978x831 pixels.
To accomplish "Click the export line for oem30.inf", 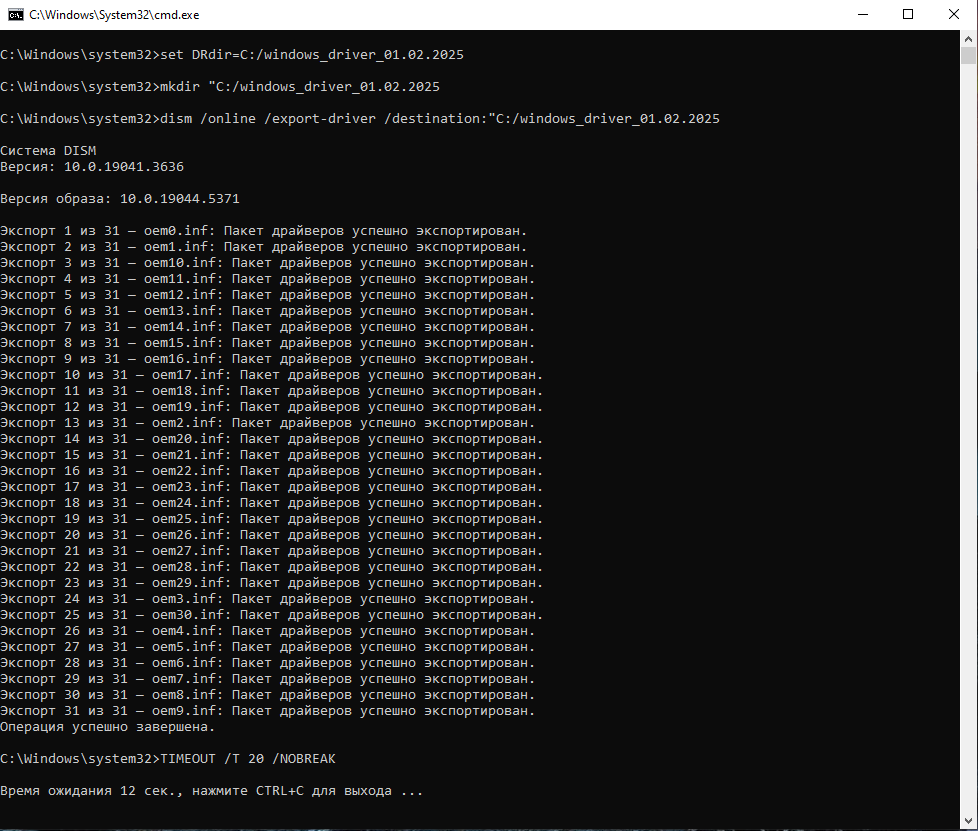I will point(272,615).
